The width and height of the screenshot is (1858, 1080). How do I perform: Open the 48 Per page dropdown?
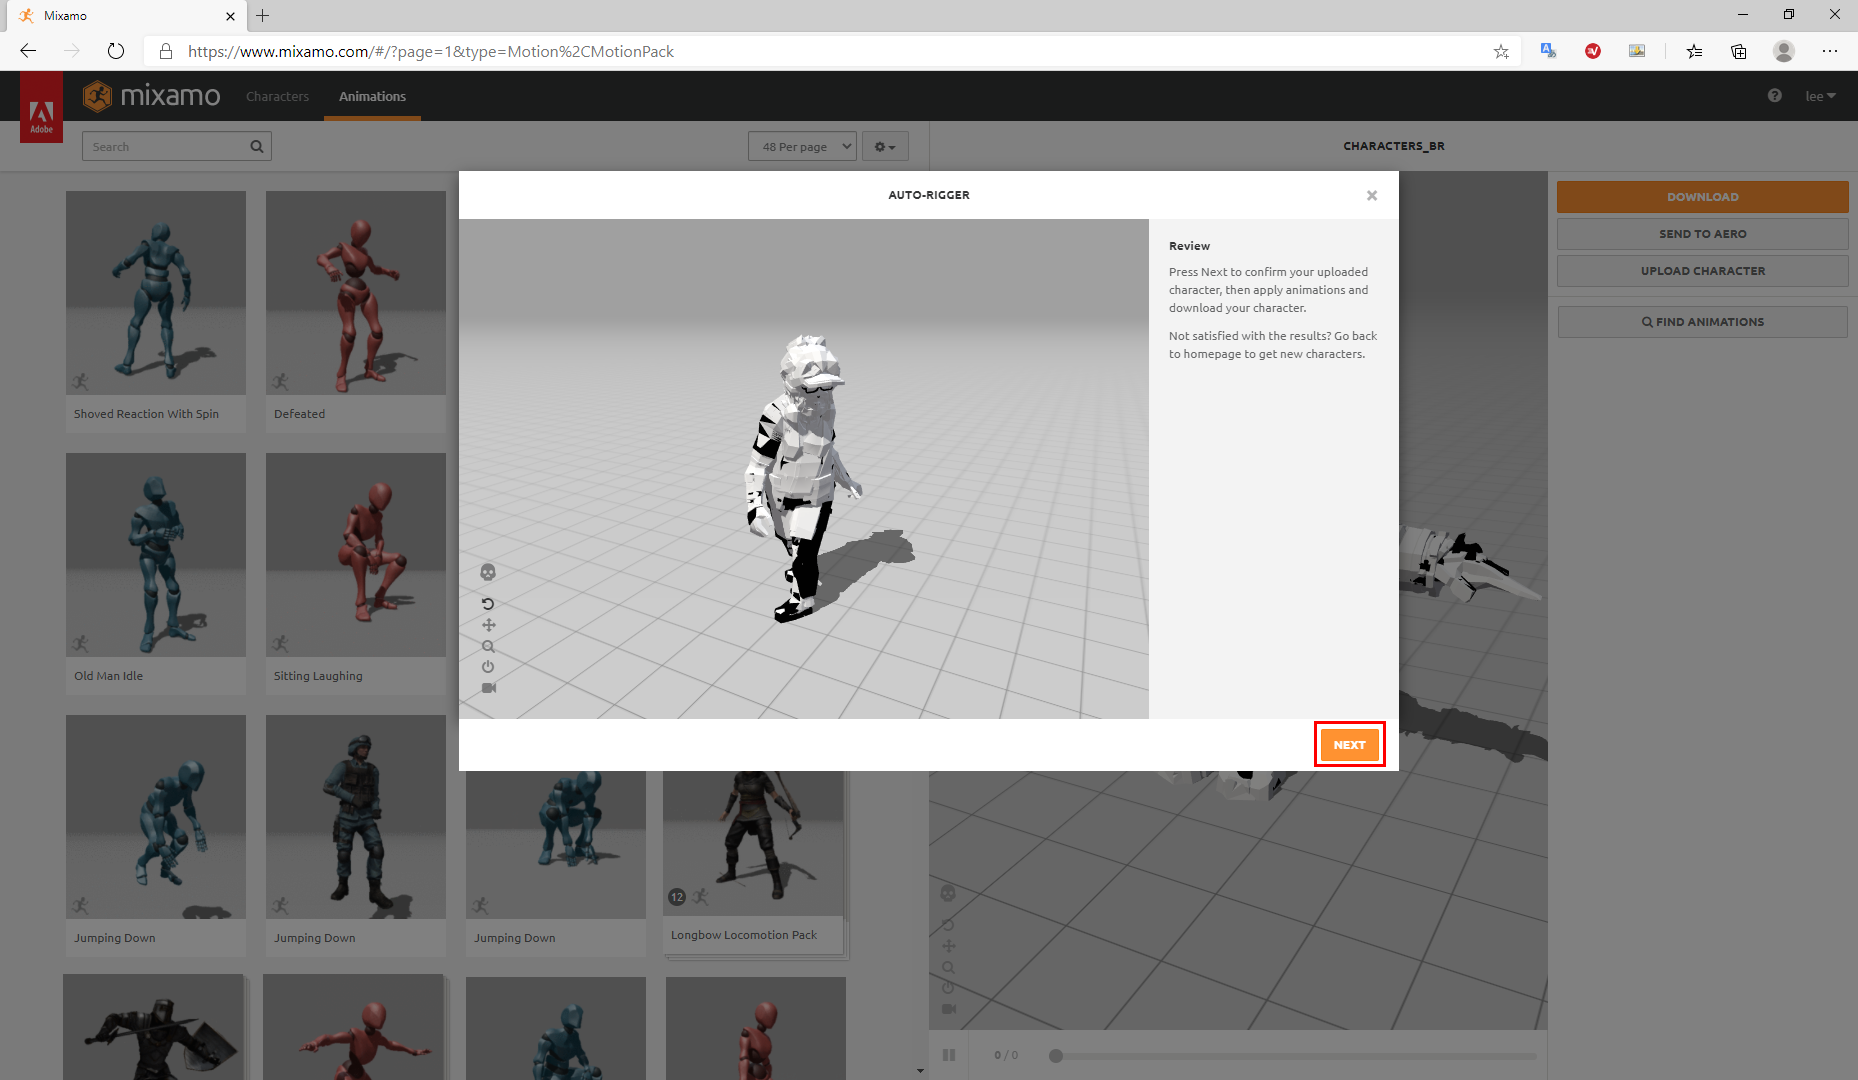click(x=802, y=146)
